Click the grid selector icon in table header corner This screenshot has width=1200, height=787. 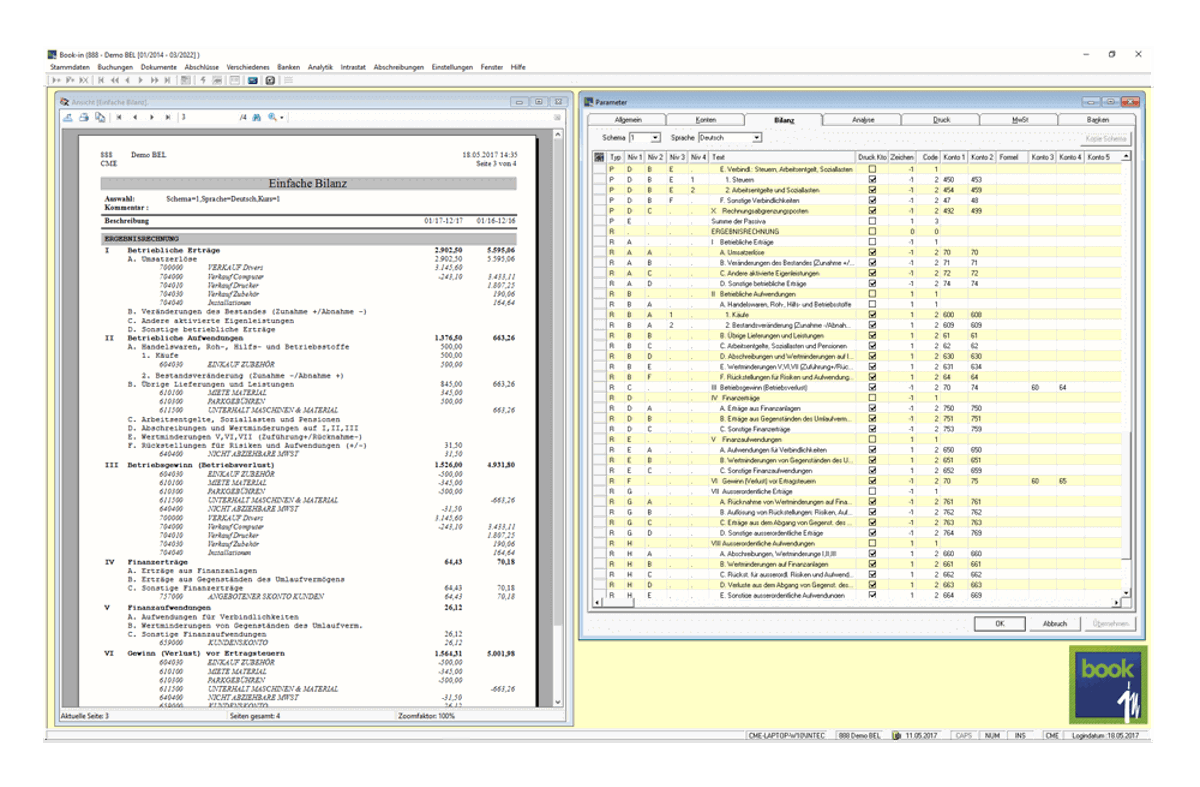click(x=599, y=157)
